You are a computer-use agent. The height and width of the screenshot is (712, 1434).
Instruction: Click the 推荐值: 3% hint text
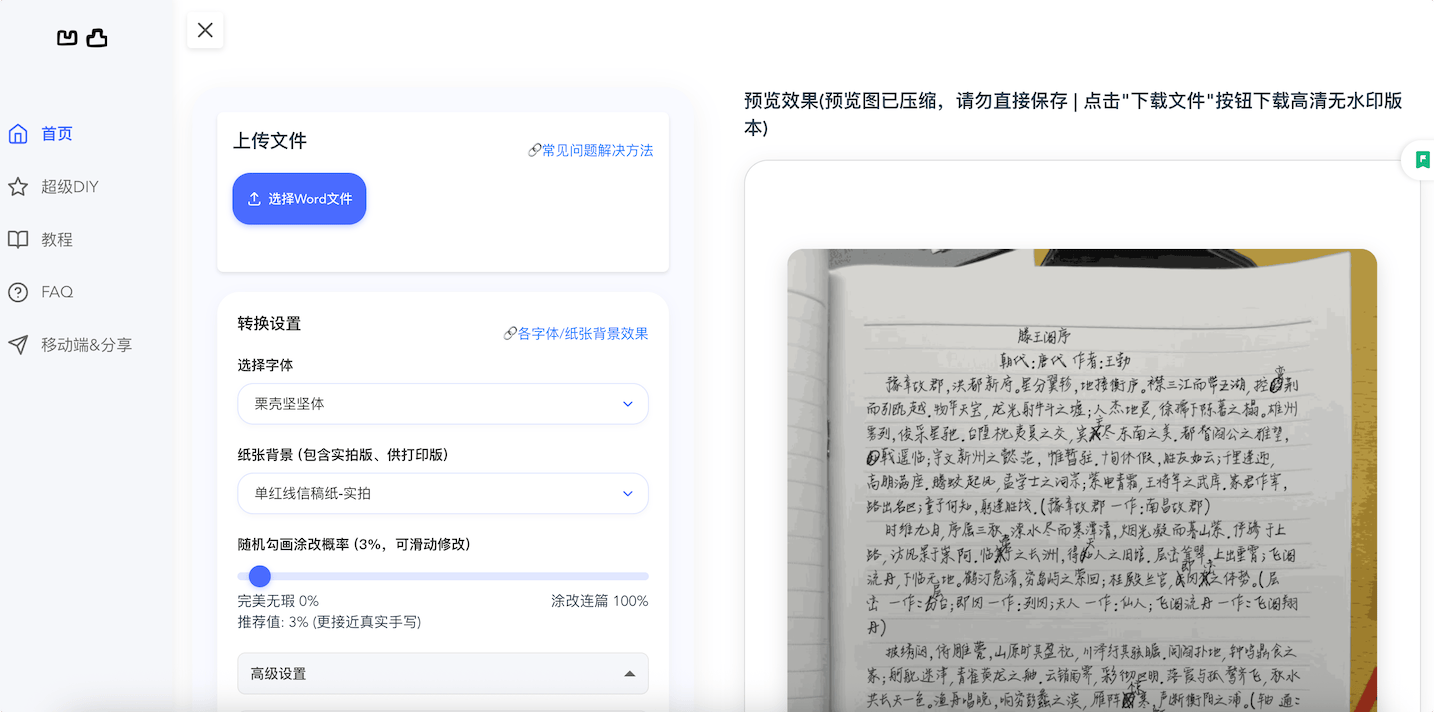(x=329, y=622)
